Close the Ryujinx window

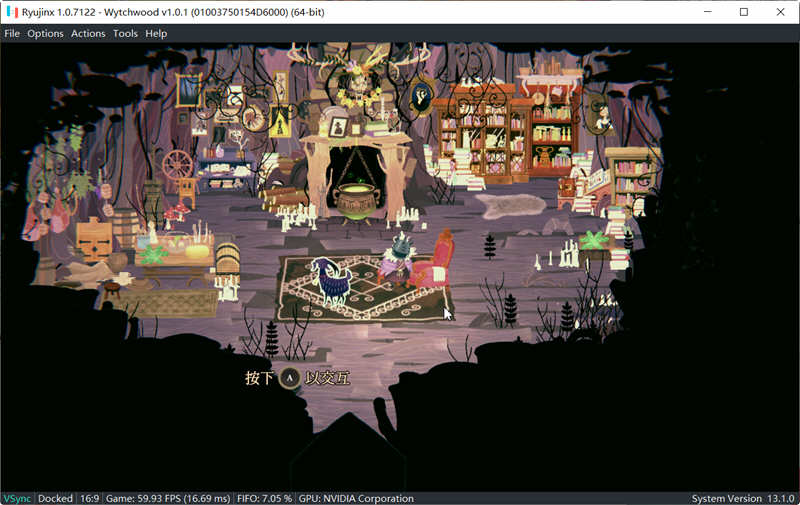click(780, 12)
